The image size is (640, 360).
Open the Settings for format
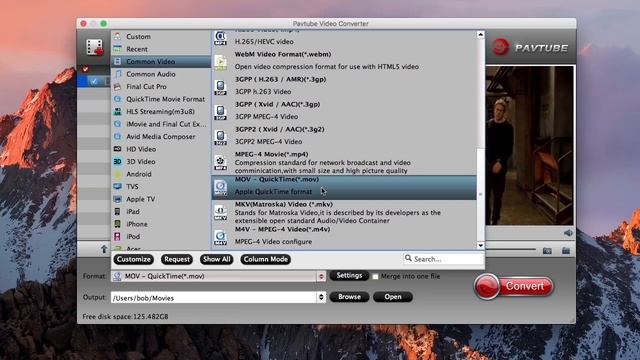pos(349,276)
